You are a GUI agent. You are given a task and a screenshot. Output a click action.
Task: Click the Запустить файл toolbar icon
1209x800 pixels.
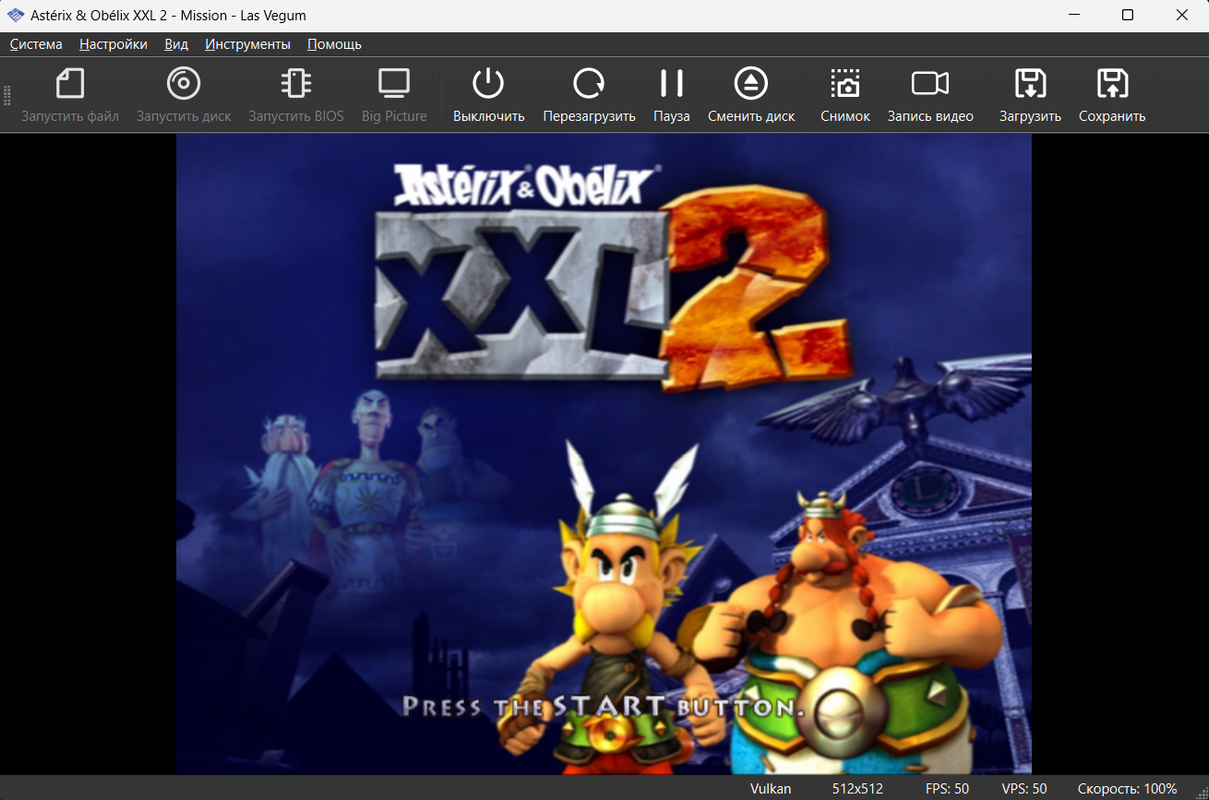(x=70, y=84)
